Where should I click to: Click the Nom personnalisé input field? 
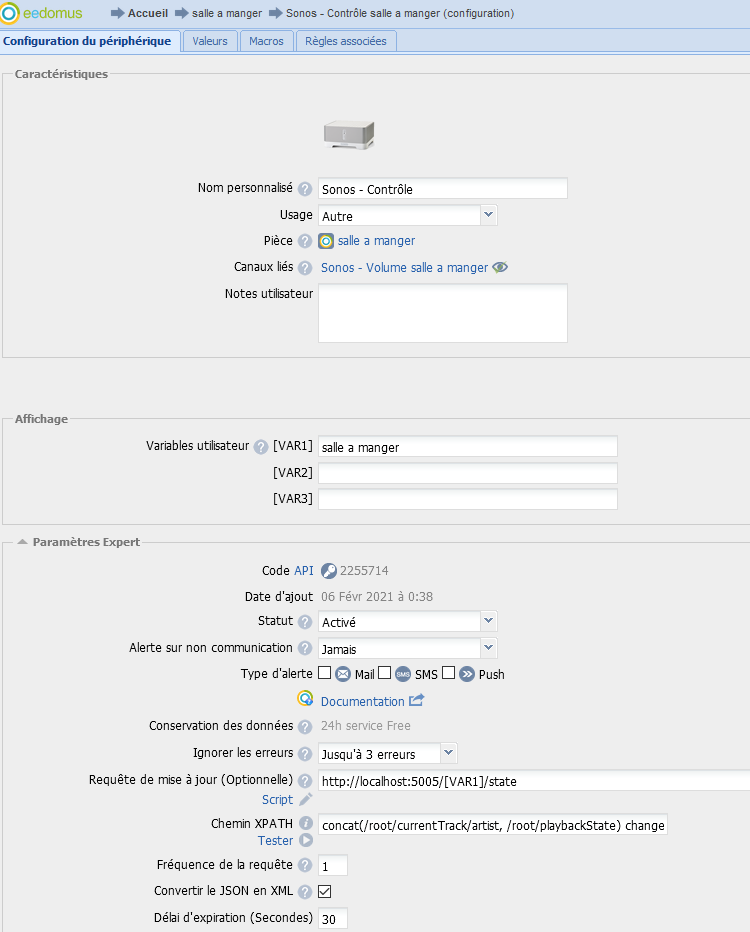coord(443,188)
